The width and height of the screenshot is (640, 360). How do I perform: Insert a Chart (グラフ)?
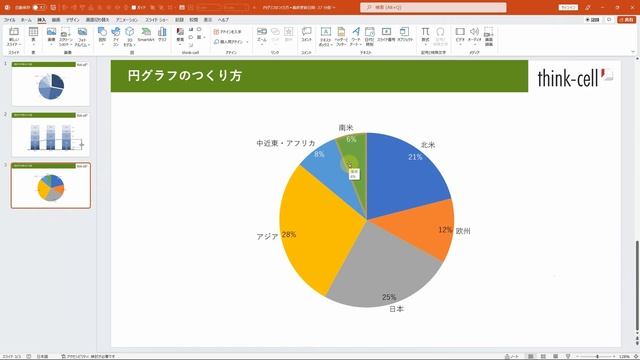pos(162,35)
